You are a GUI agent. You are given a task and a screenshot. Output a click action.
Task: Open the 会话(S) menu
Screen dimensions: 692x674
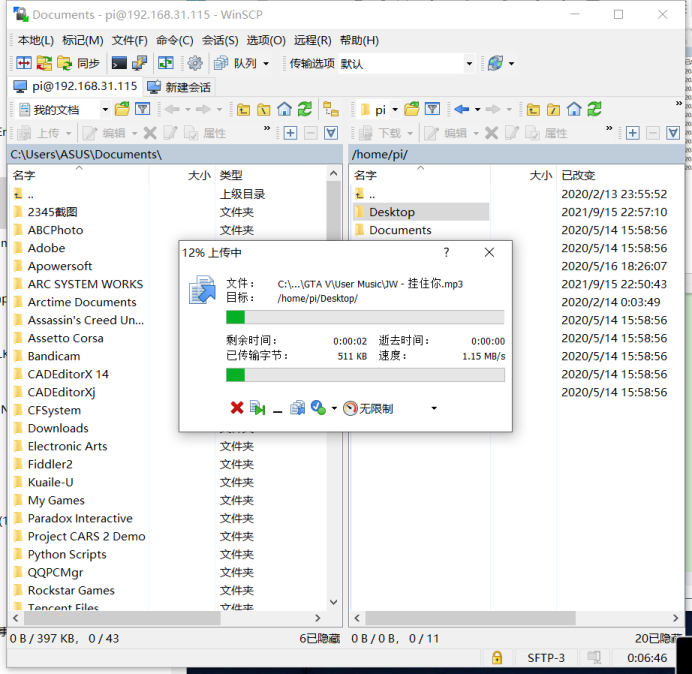click(x=220, y=41)
